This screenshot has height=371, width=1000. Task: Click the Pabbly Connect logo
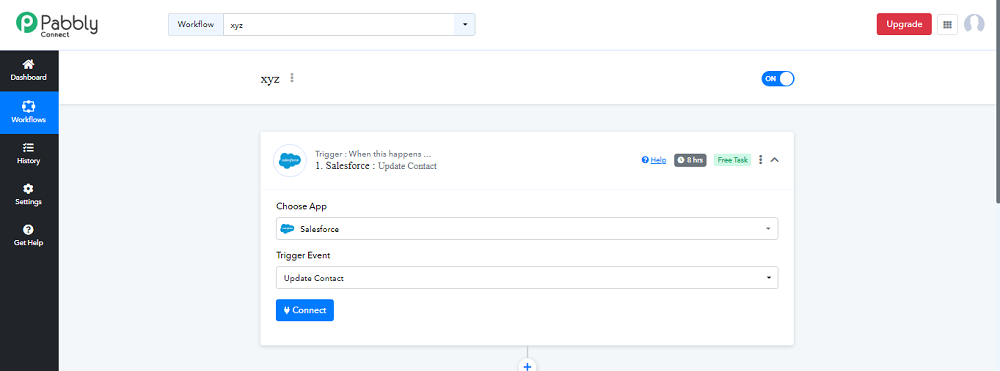pos(57,24)
